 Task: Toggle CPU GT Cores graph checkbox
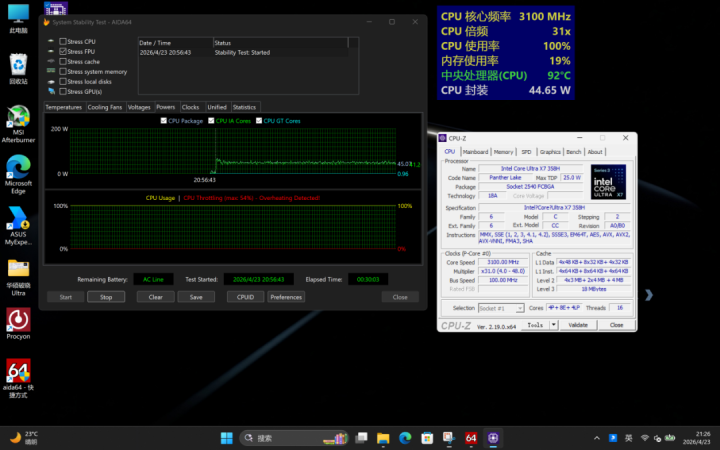tap(257, 120)
